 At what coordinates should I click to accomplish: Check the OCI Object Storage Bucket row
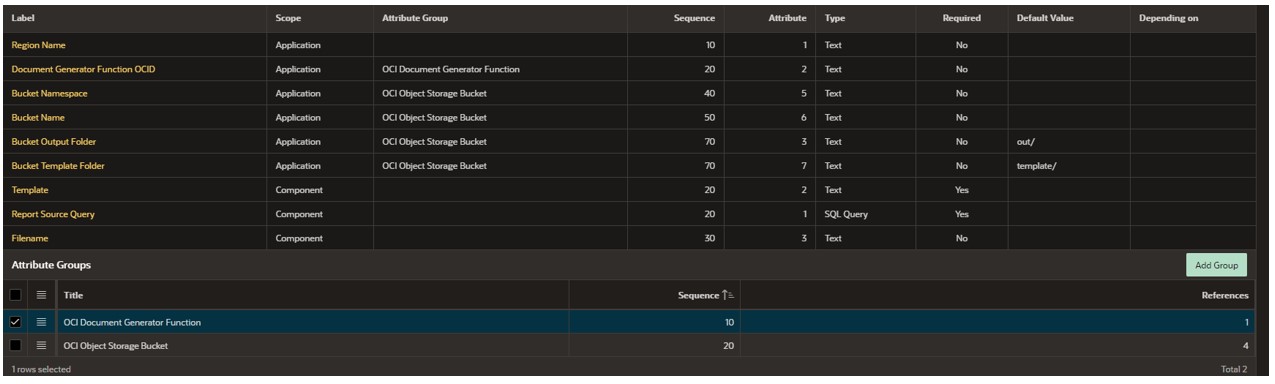coord(16,346)
